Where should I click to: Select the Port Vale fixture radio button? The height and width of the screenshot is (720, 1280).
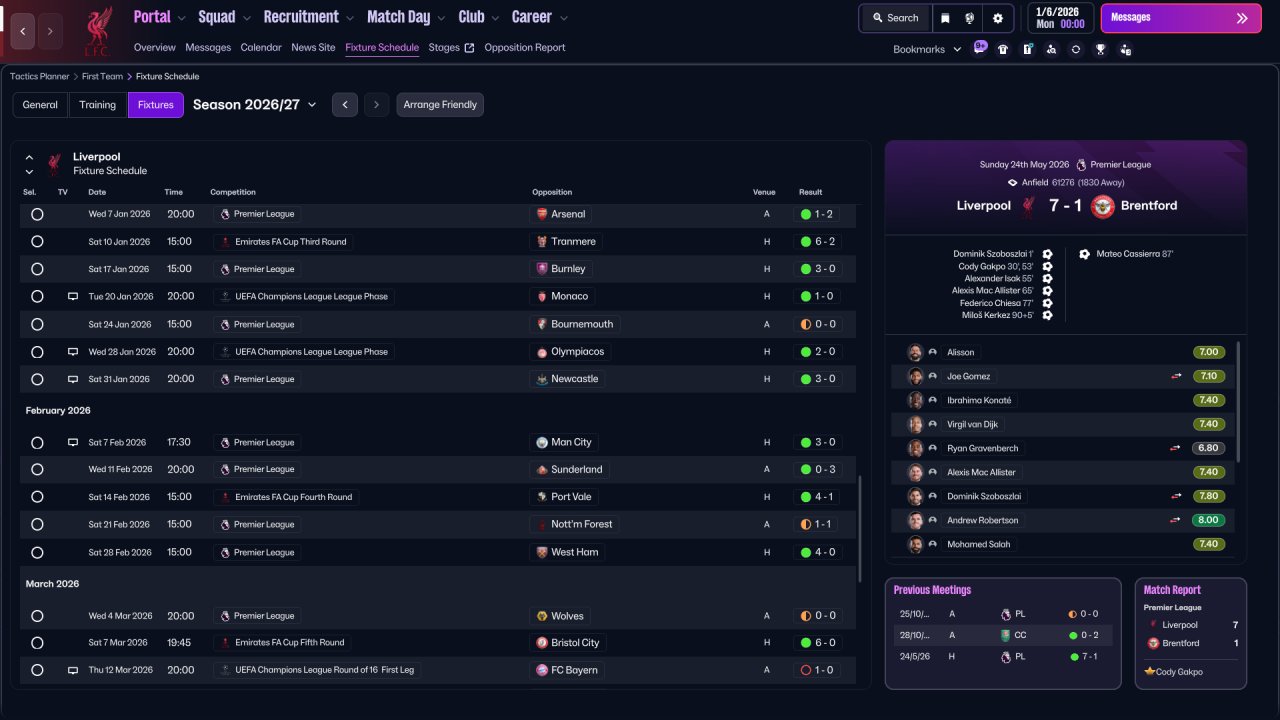coord(37,497)
